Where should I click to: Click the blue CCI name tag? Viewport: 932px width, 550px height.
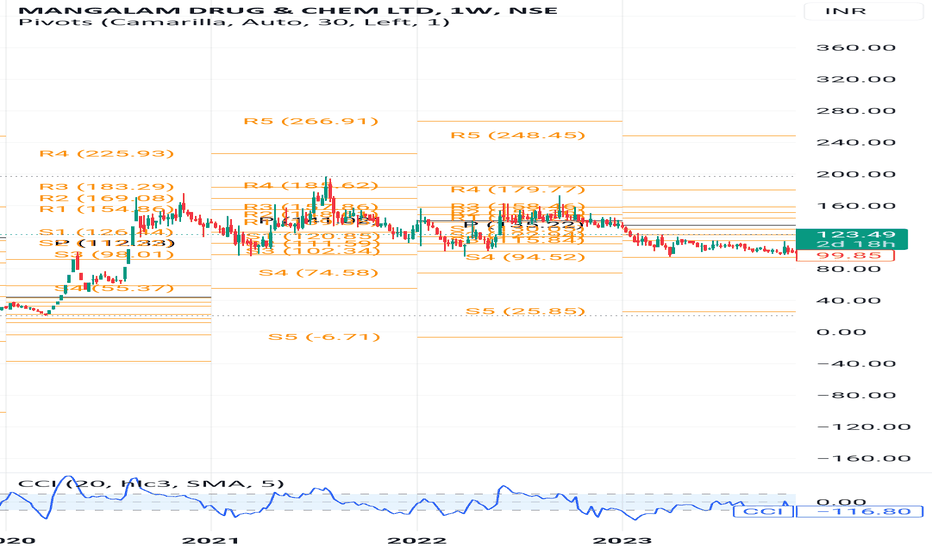[x=763, y=511]
